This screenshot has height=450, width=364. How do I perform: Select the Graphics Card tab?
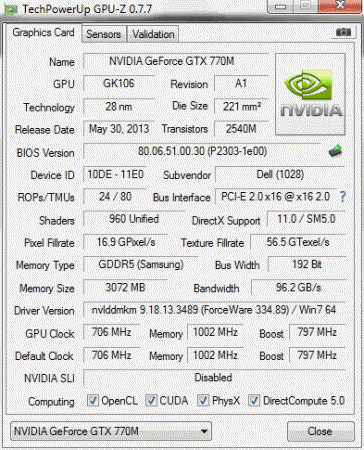43,33
